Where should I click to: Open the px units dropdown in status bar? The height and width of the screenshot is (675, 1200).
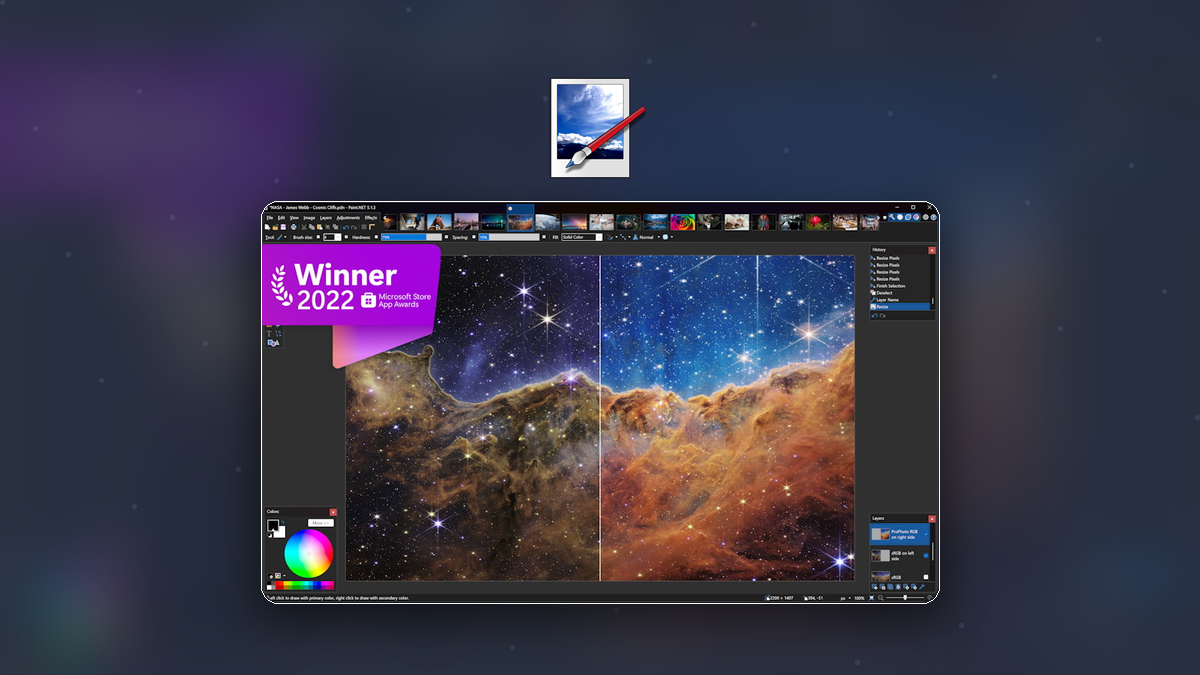point(845,598)
